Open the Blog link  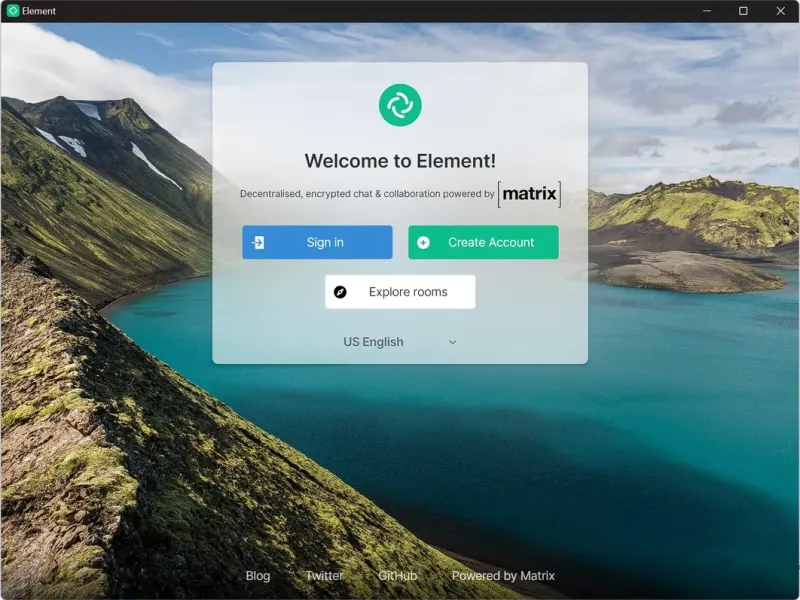coord(258,576)
